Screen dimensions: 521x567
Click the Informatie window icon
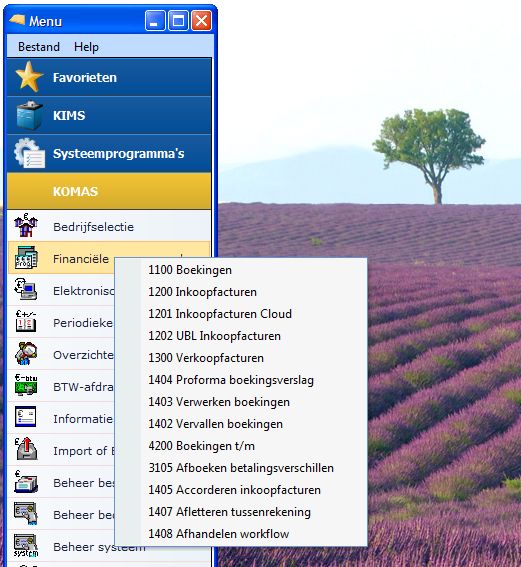pyautogui.click(x=26, y=417)
